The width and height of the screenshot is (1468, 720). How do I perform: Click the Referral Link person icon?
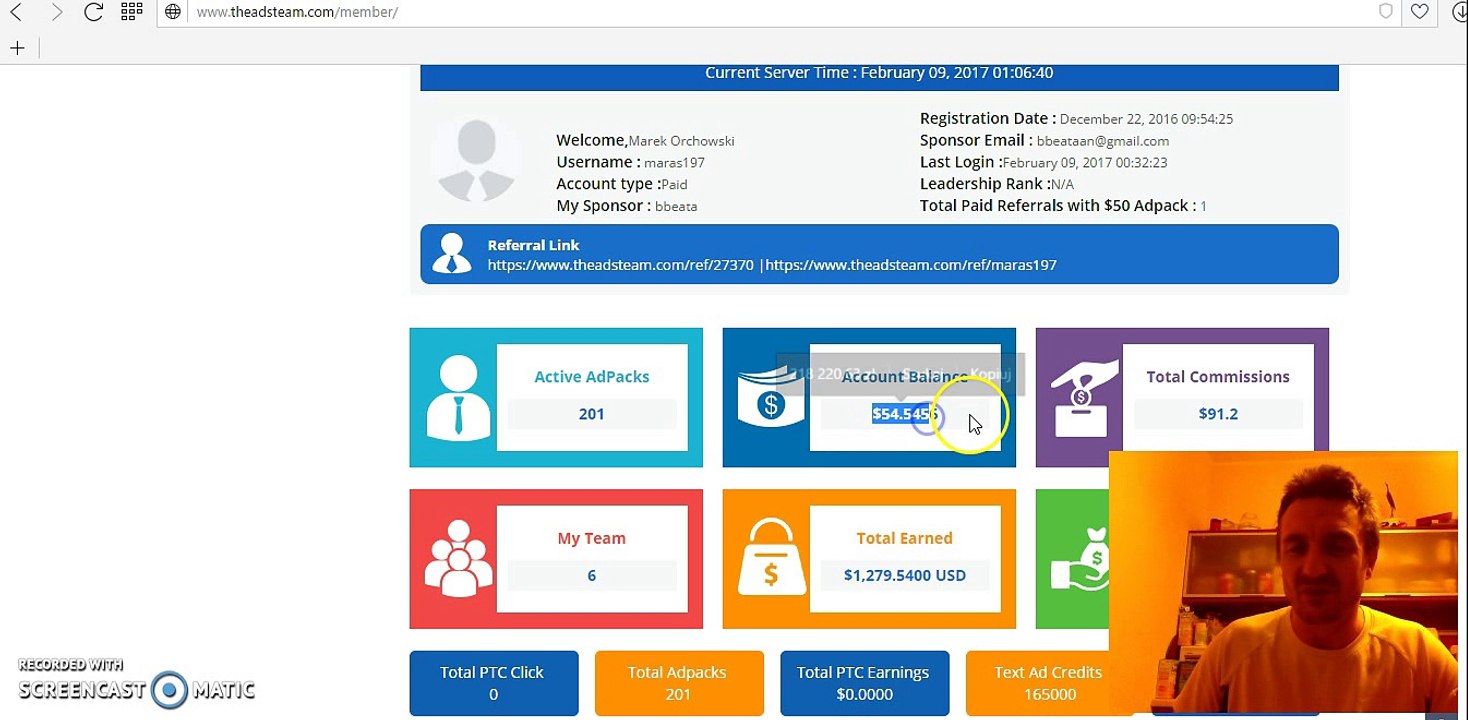click(452, 254)
